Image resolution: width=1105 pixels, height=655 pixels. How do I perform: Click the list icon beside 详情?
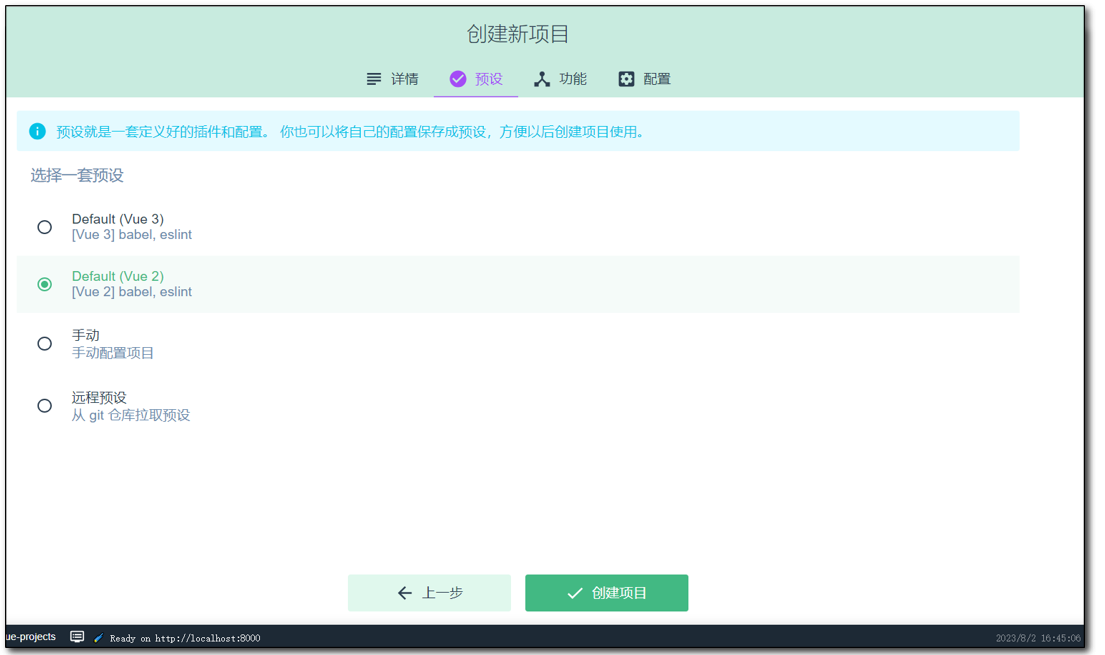point(374,79)
